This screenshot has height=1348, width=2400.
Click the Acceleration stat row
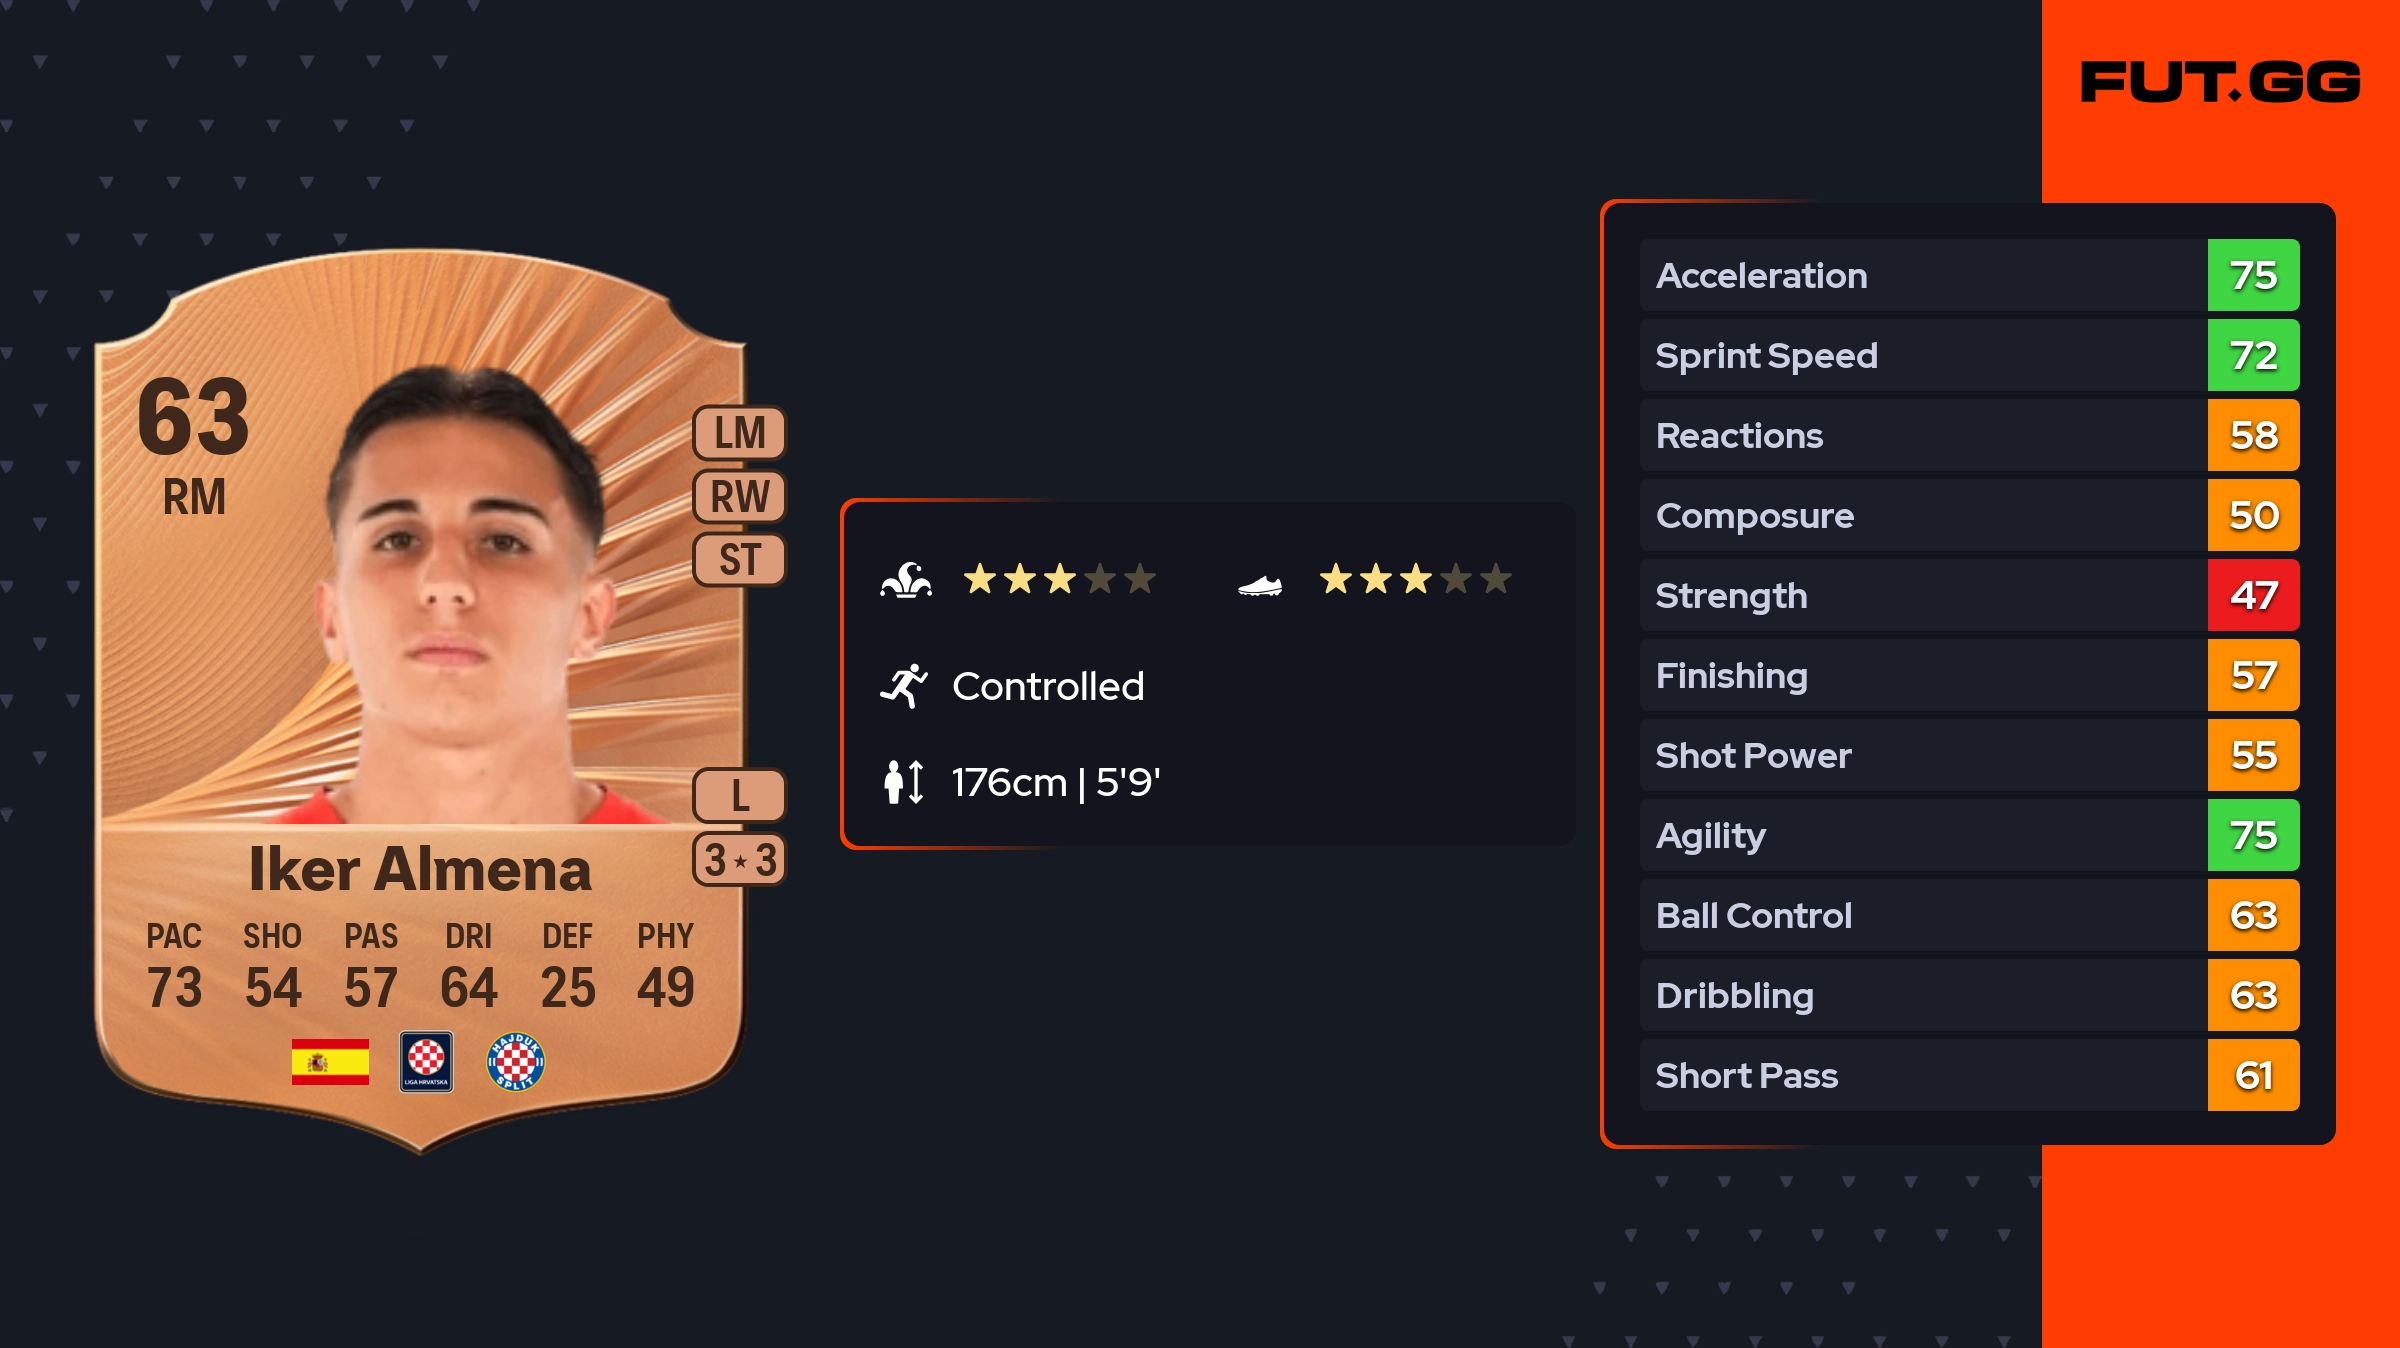1920,275
